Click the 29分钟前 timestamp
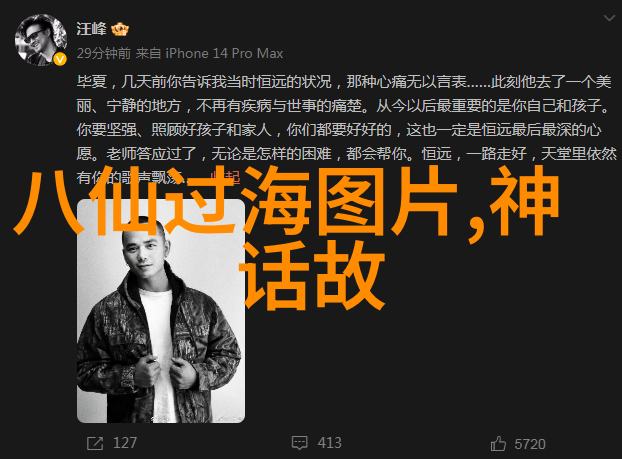 [104, 53]
